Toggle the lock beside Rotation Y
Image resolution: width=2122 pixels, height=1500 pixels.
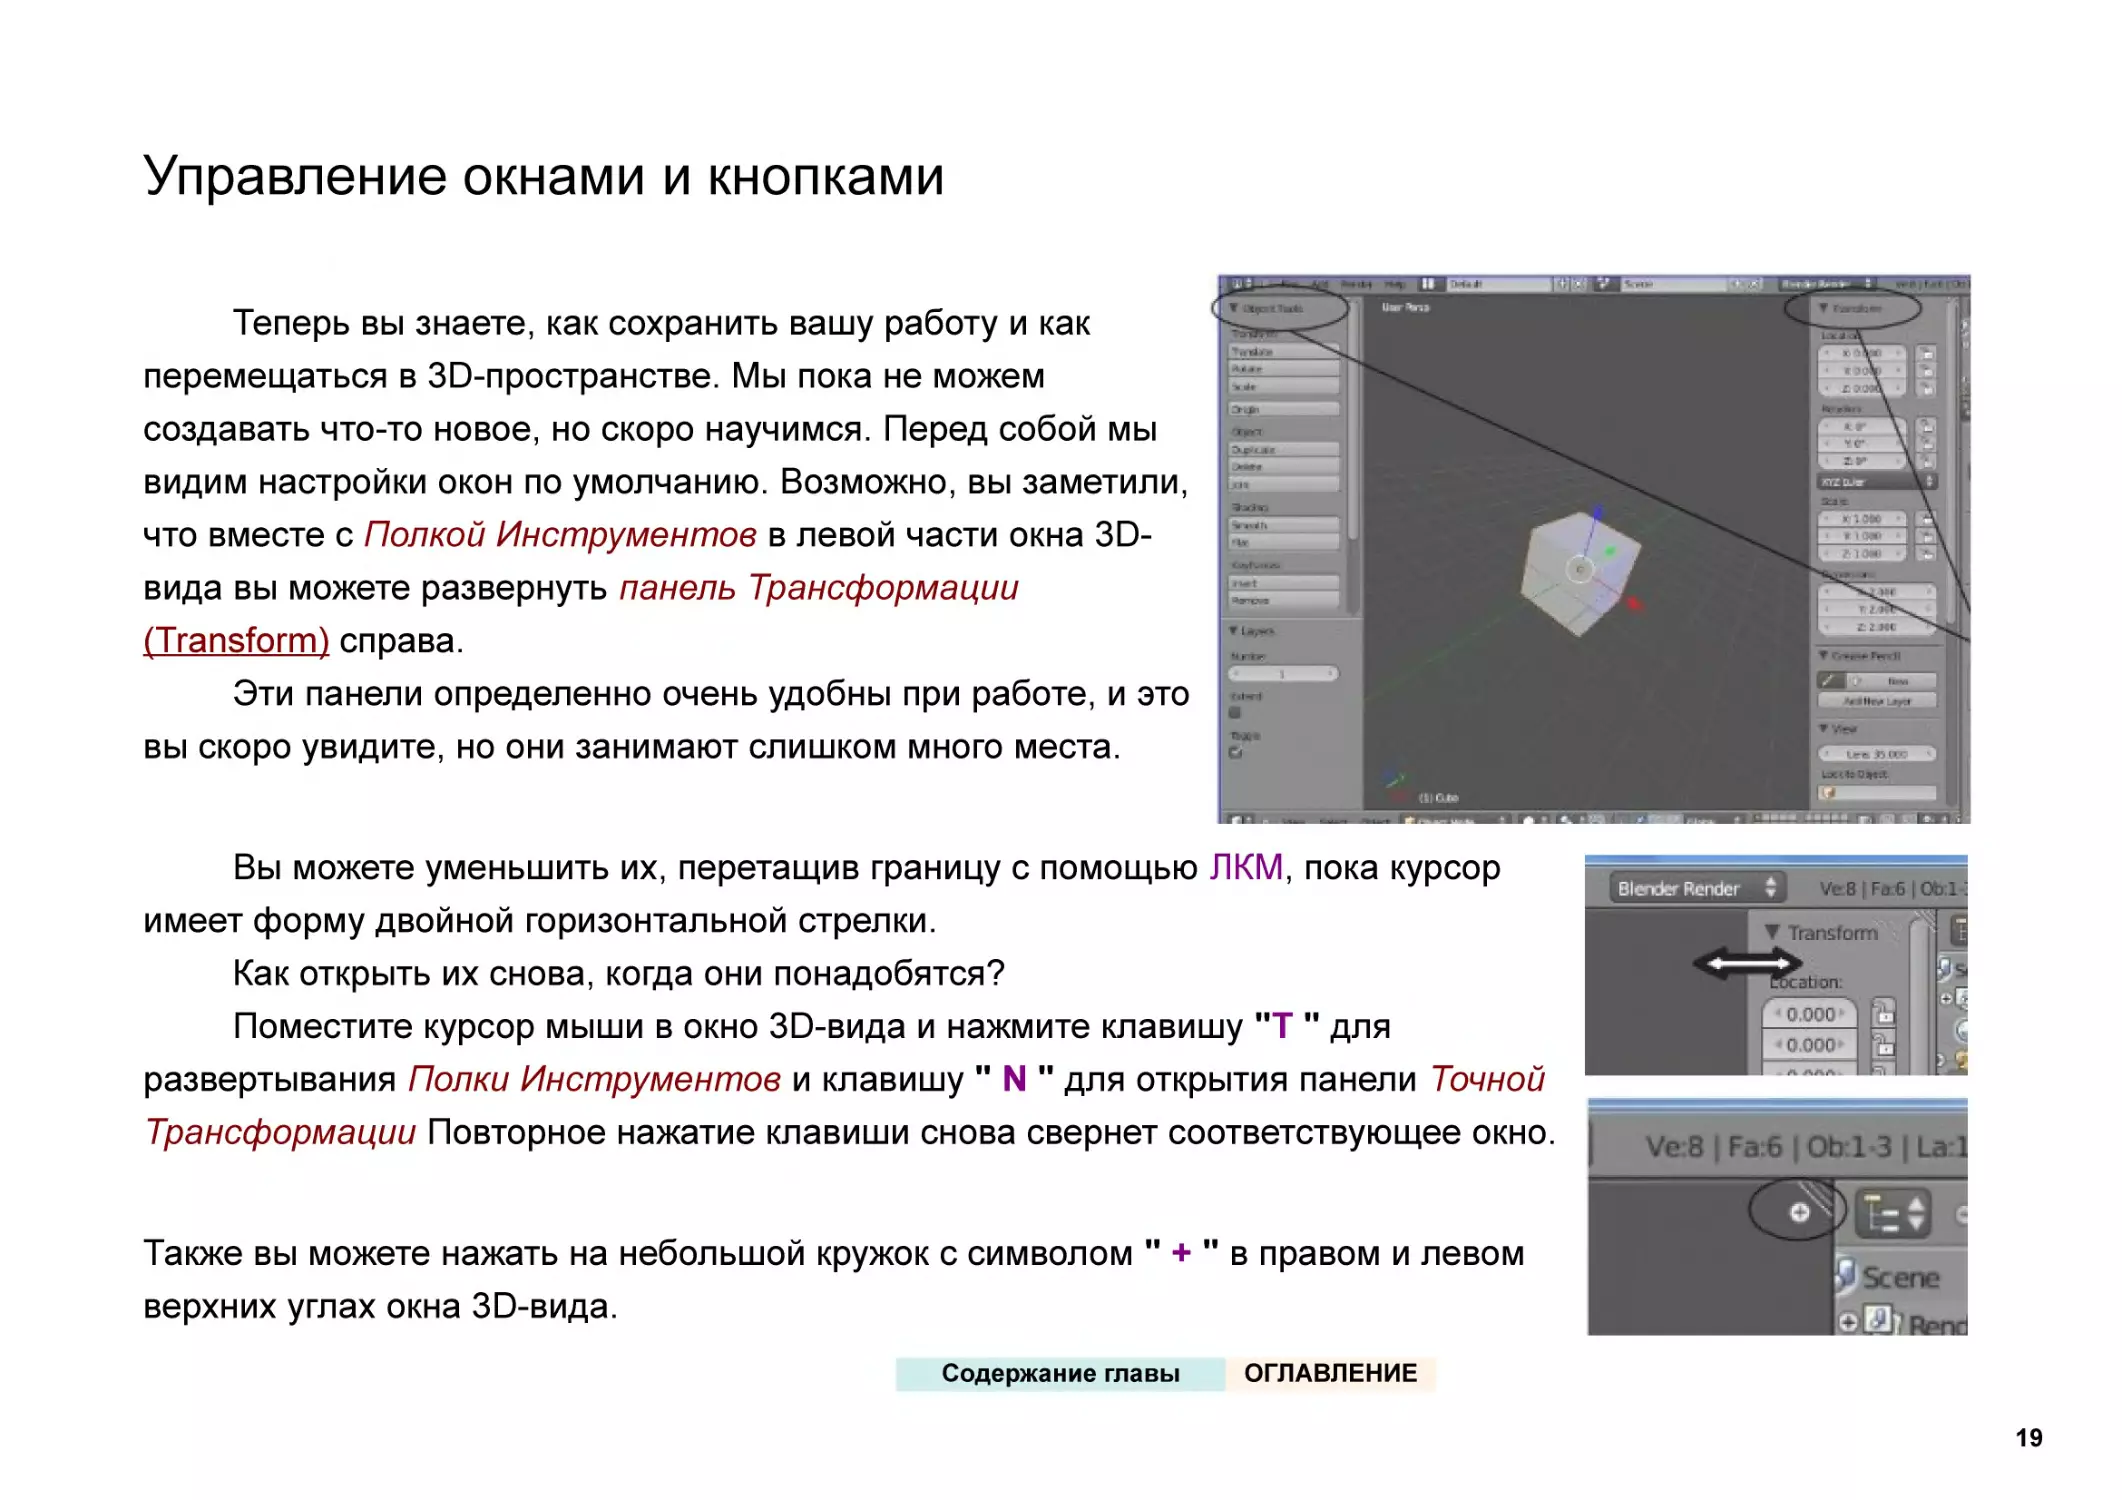[1926, 443]
